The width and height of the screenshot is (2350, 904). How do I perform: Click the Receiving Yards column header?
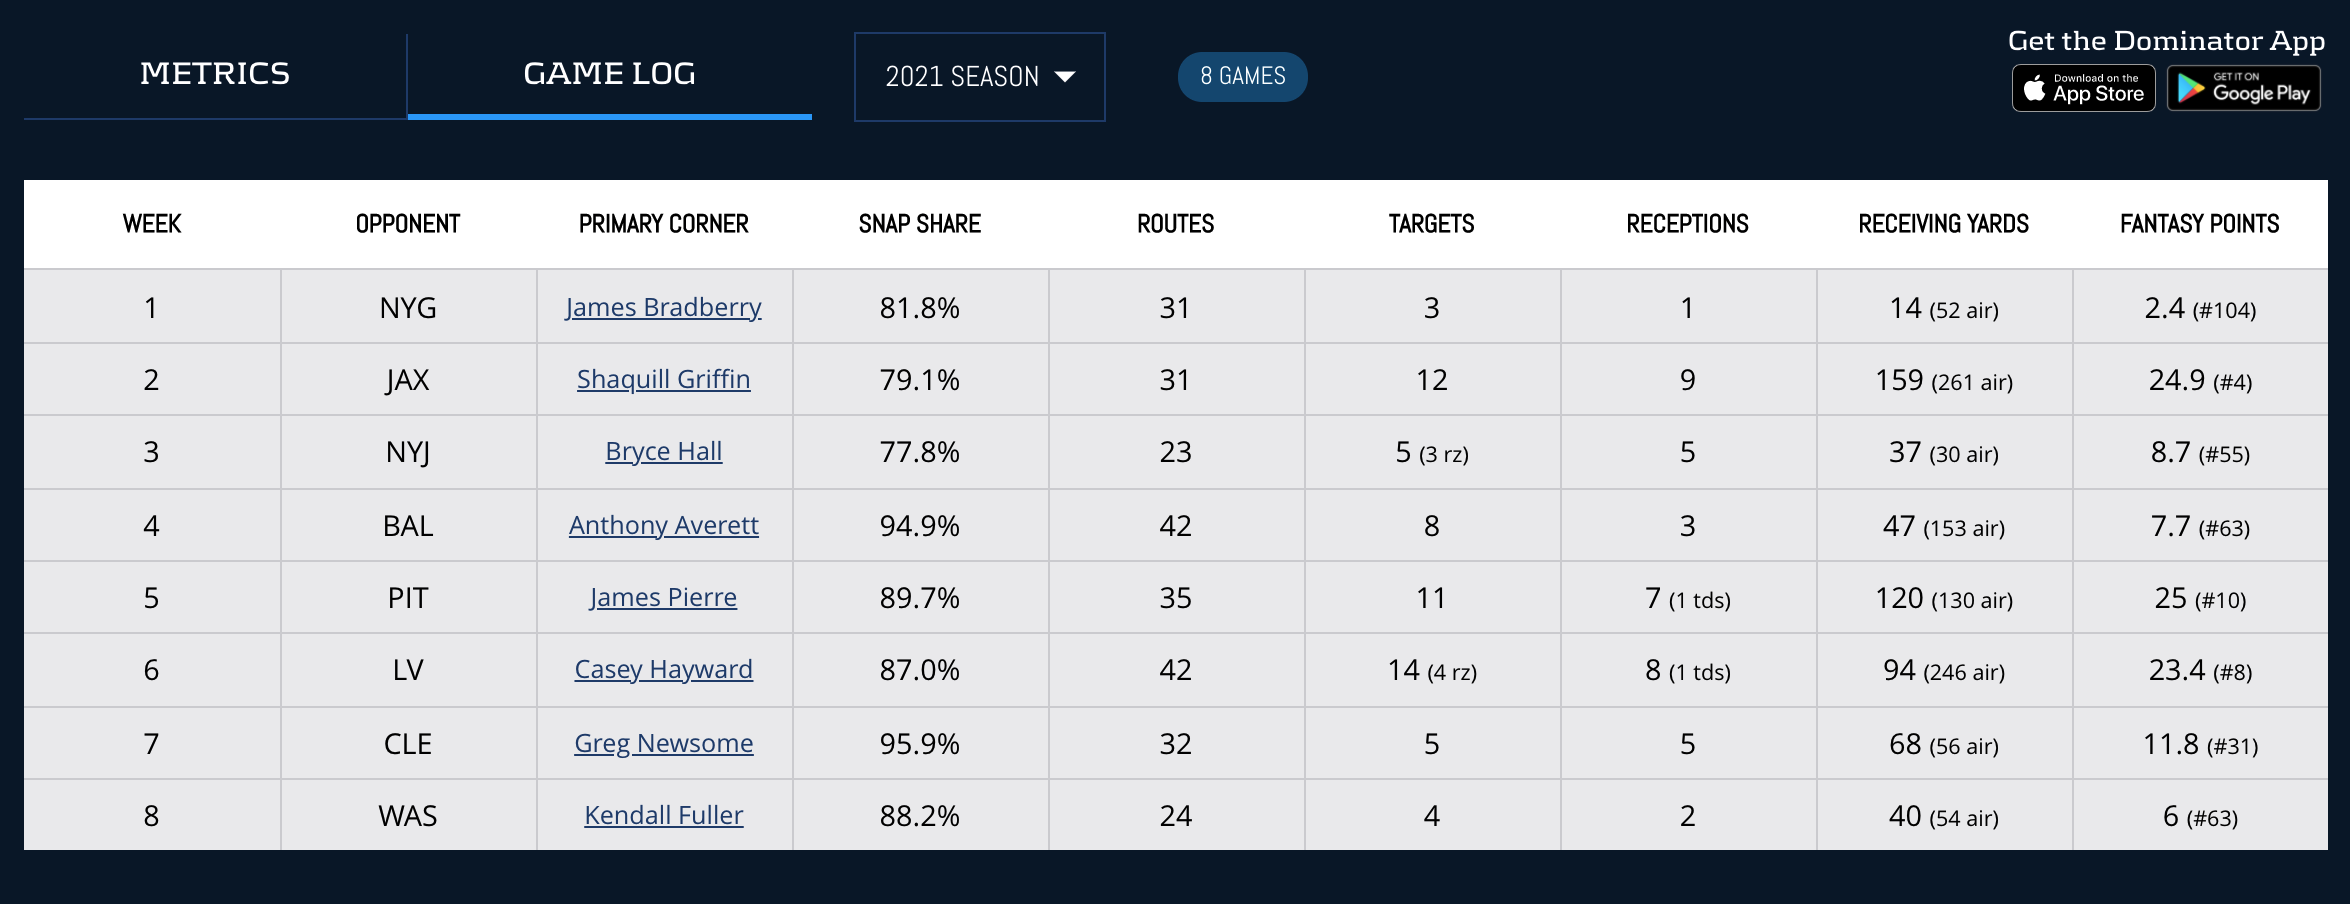coord(1943,224)
